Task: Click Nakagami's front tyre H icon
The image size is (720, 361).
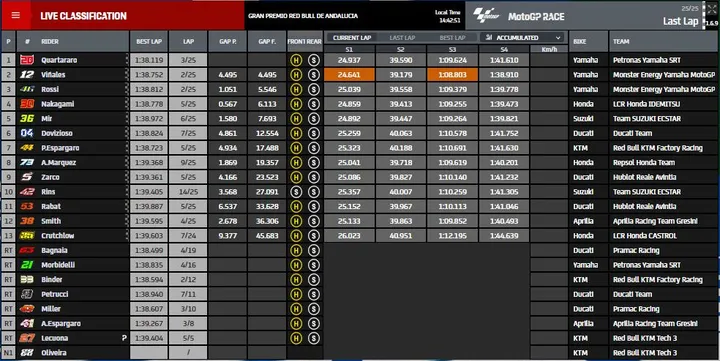Action: pos(296,104)
